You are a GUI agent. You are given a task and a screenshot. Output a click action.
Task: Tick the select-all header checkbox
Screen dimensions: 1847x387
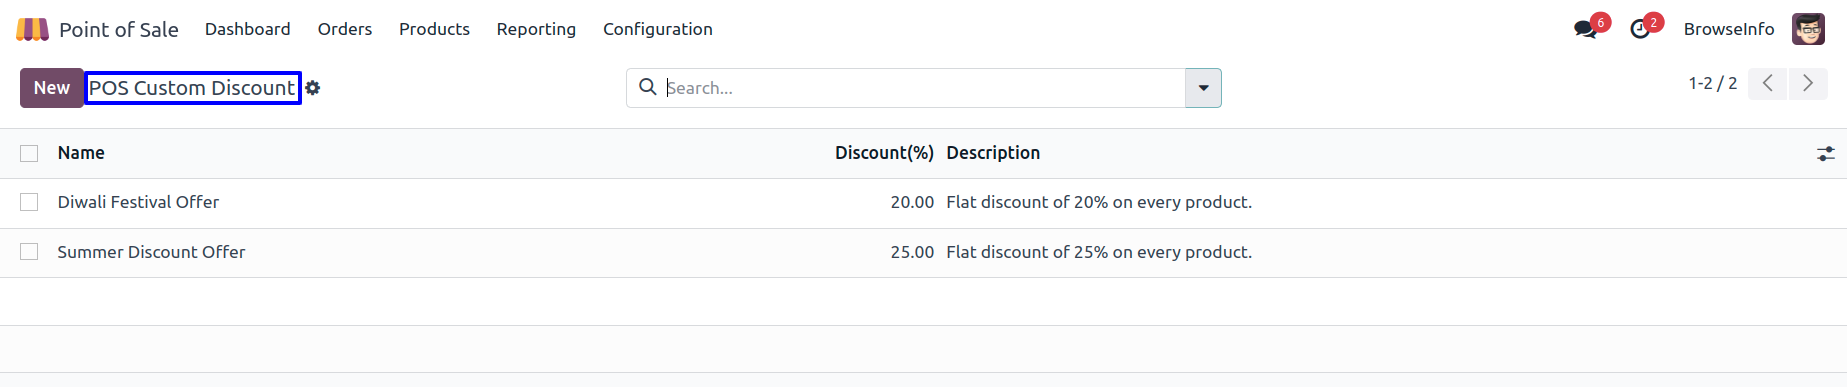29,153
